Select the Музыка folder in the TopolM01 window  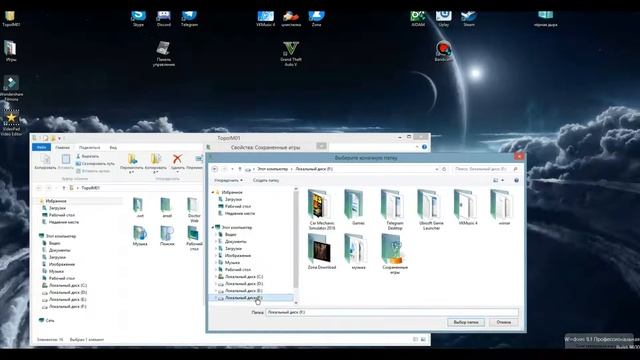tap(140, 236)
